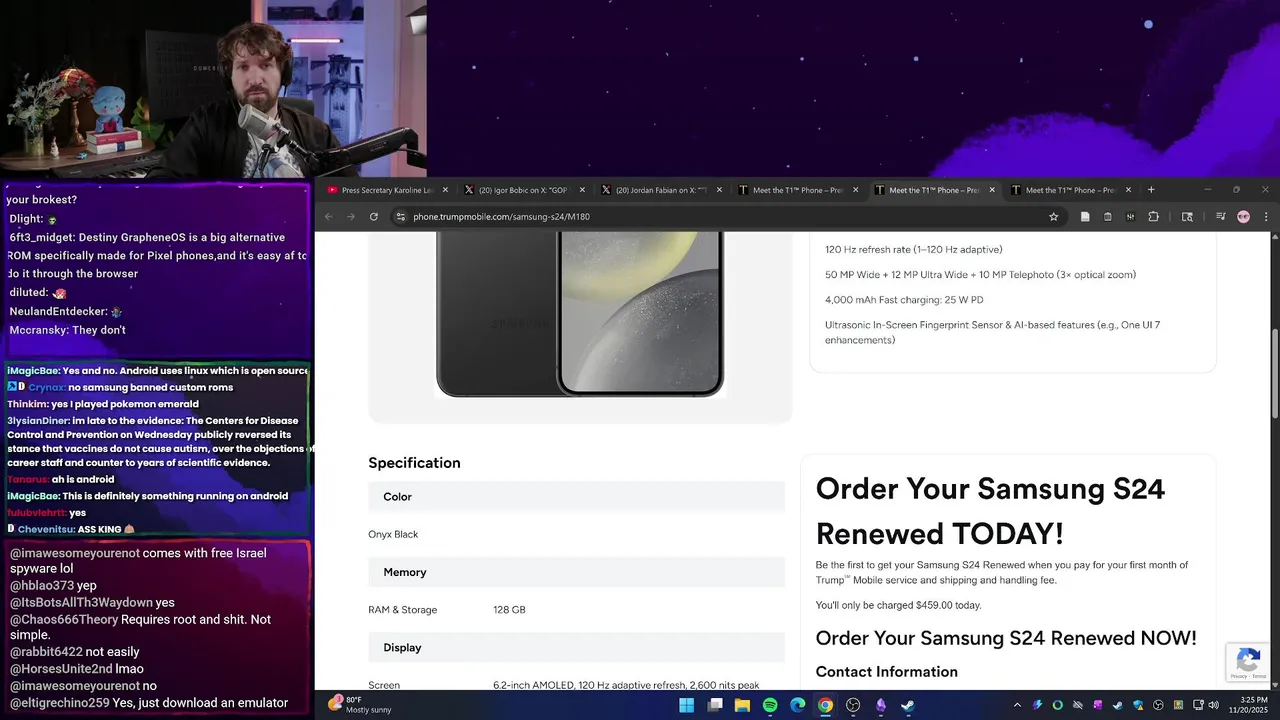This screenshot has height=720, width=1280.
Task: Click the Chrome profile avatar
Action: point(1243,216)
